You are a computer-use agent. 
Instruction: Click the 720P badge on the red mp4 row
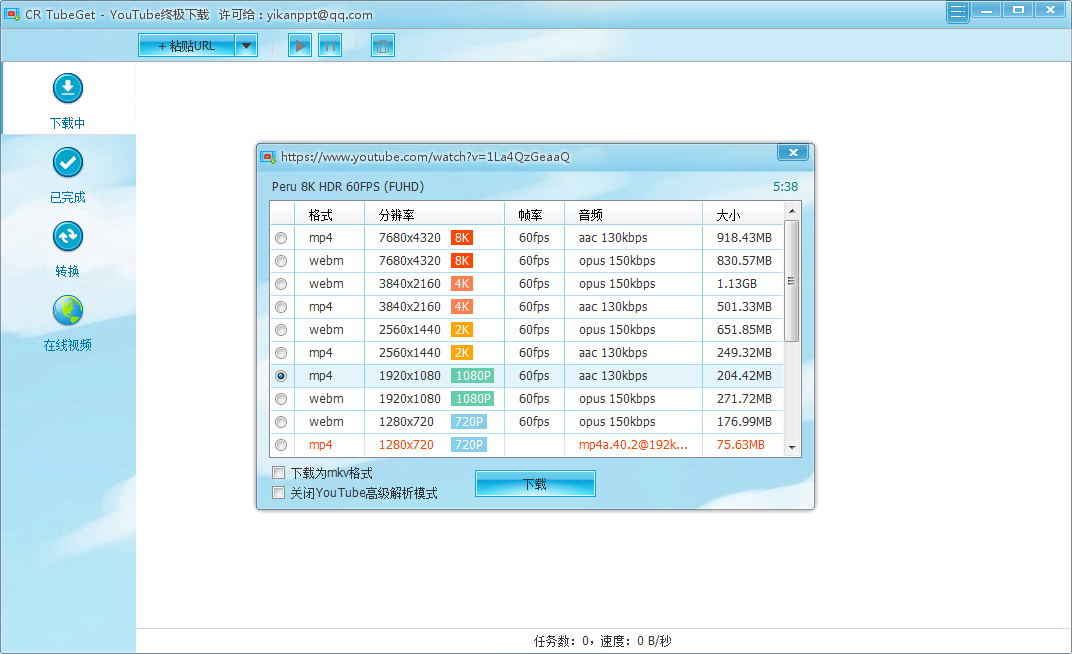(x=469, y=445)
